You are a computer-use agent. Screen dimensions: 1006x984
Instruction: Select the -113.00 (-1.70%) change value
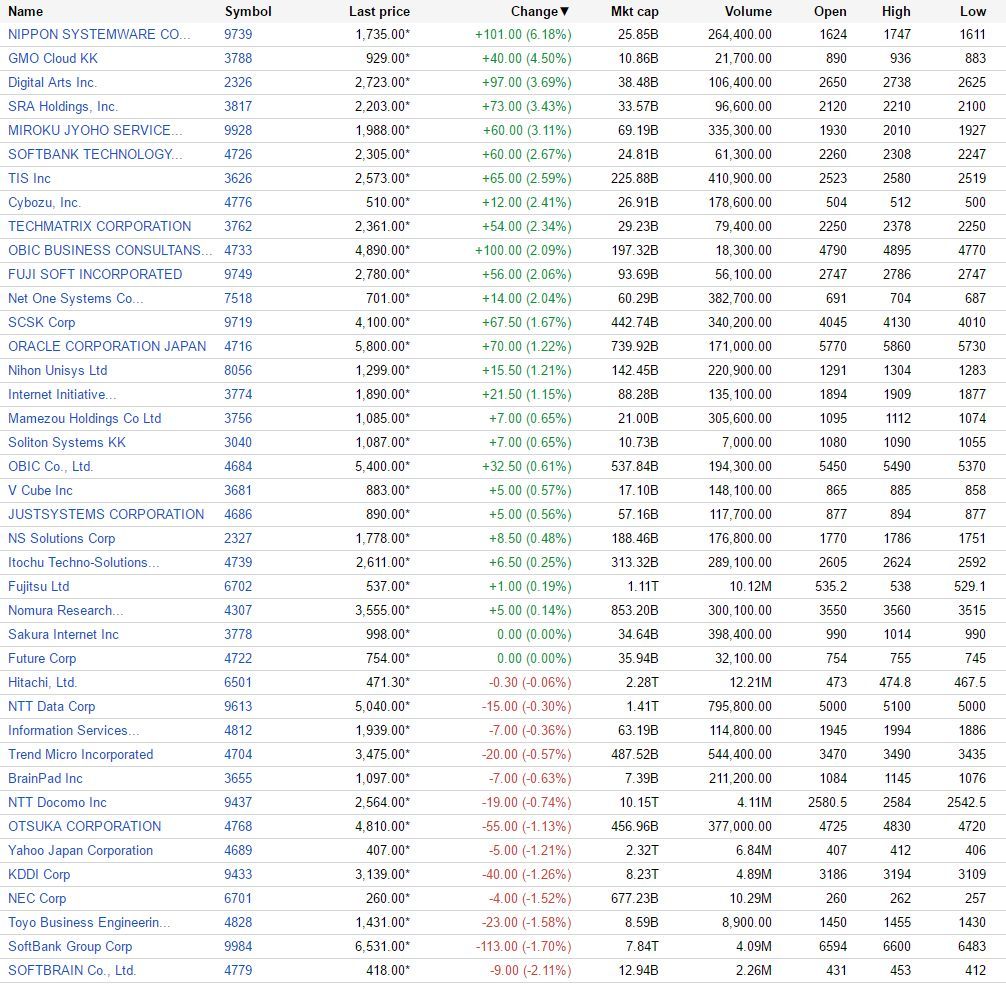tap(524, 946)
